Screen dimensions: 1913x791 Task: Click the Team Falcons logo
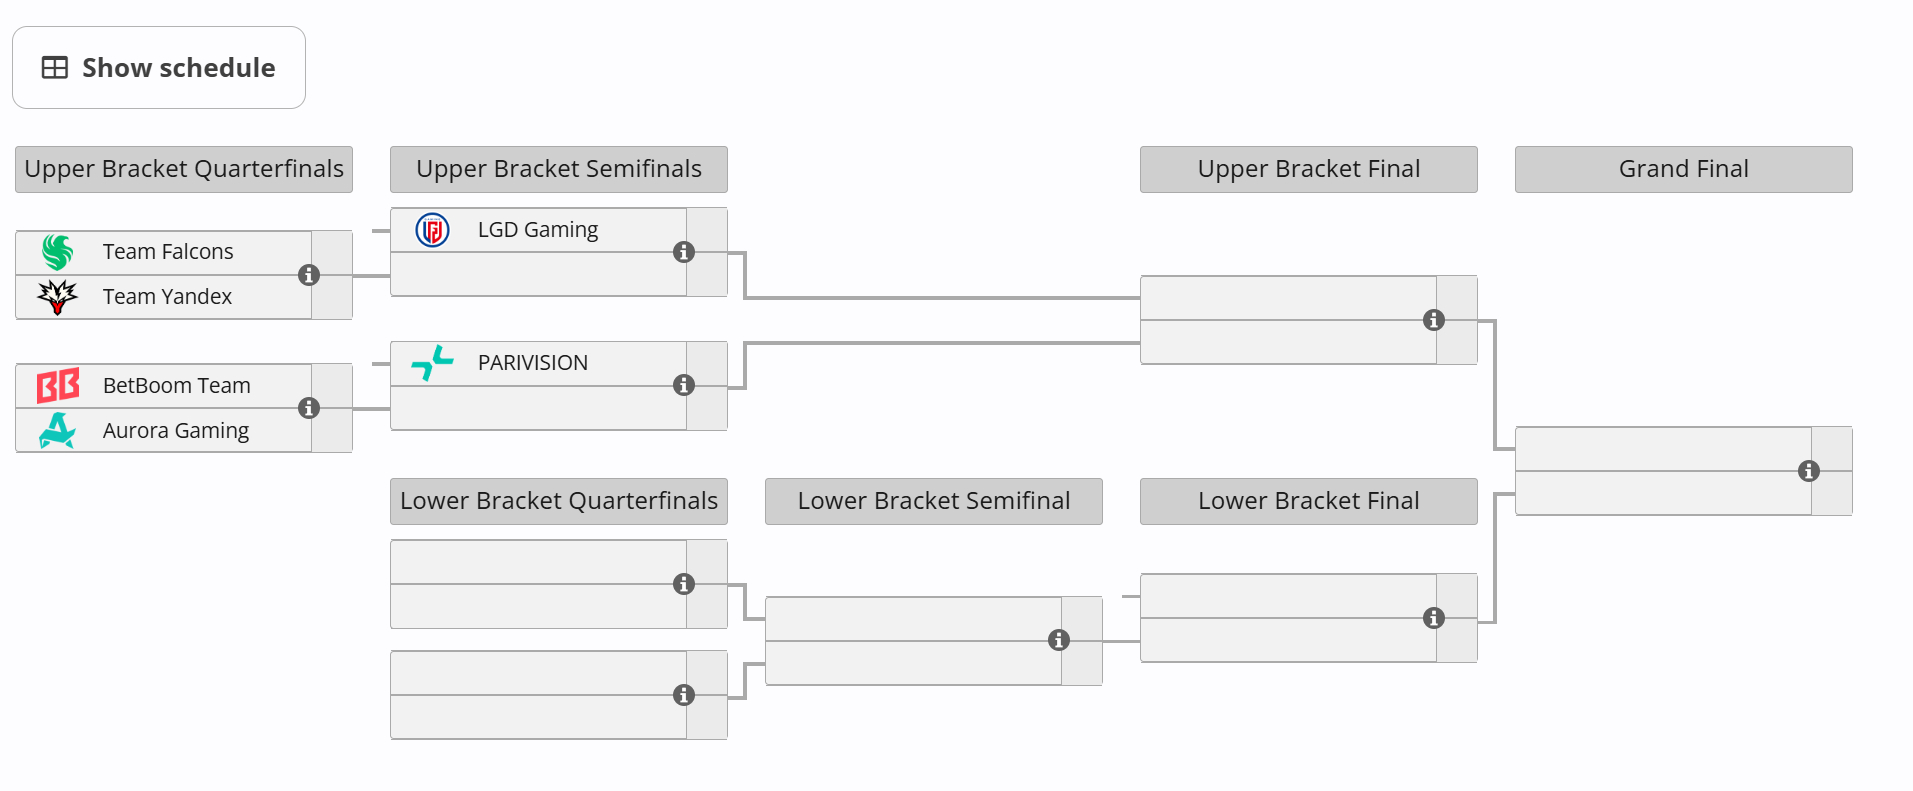(58, 252)
